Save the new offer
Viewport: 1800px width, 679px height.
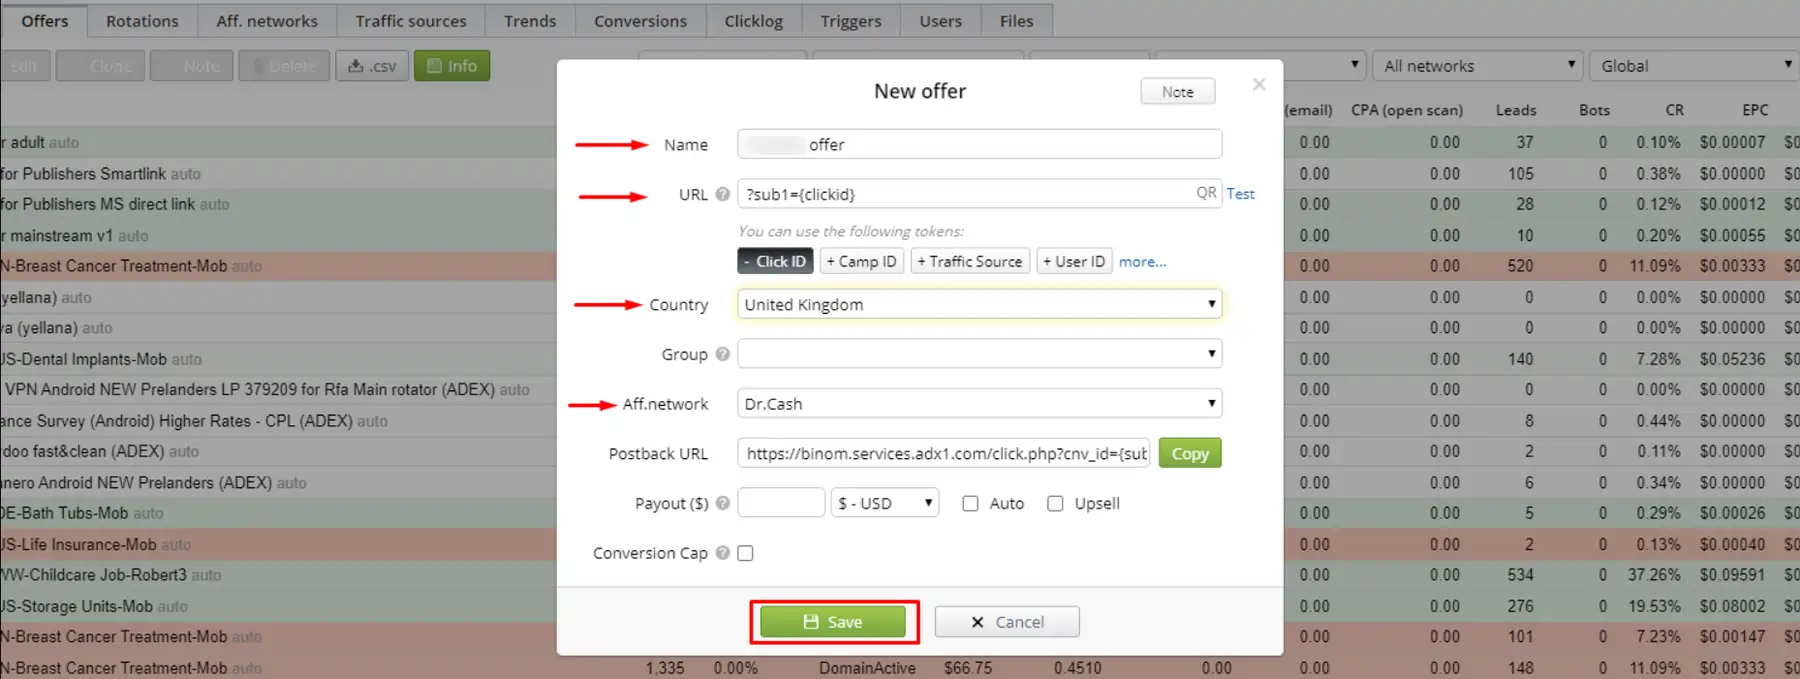coord(833,622)
